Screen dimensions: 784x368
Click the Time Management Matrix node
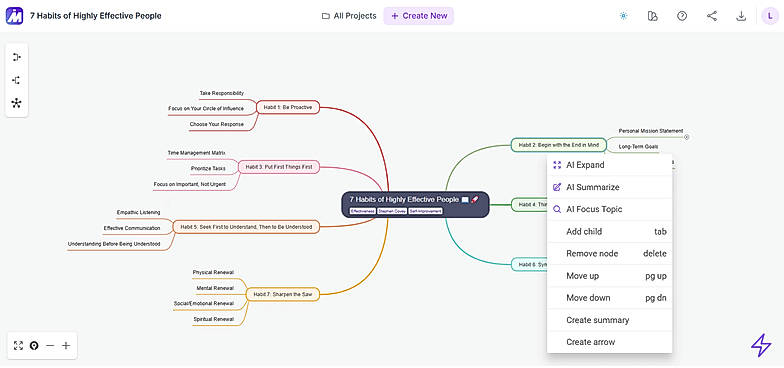[196, 152]
